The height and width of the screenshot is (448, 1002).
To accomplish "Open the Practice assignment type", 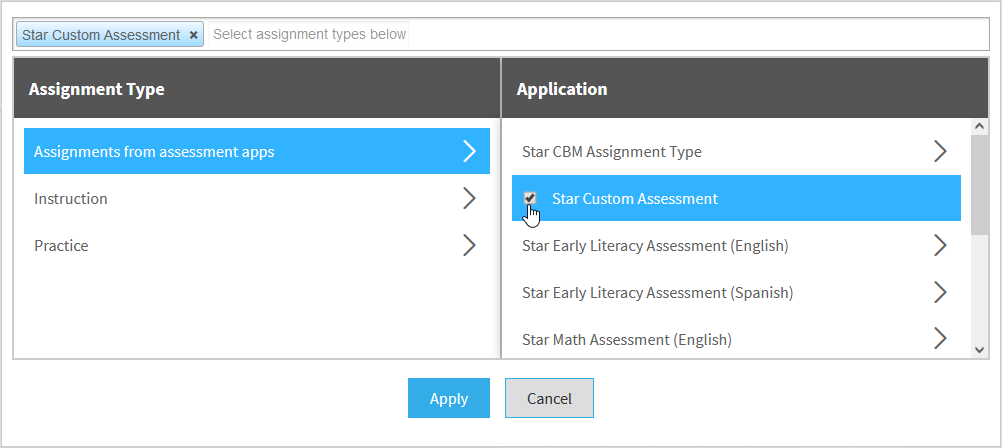I will [257, 245].
